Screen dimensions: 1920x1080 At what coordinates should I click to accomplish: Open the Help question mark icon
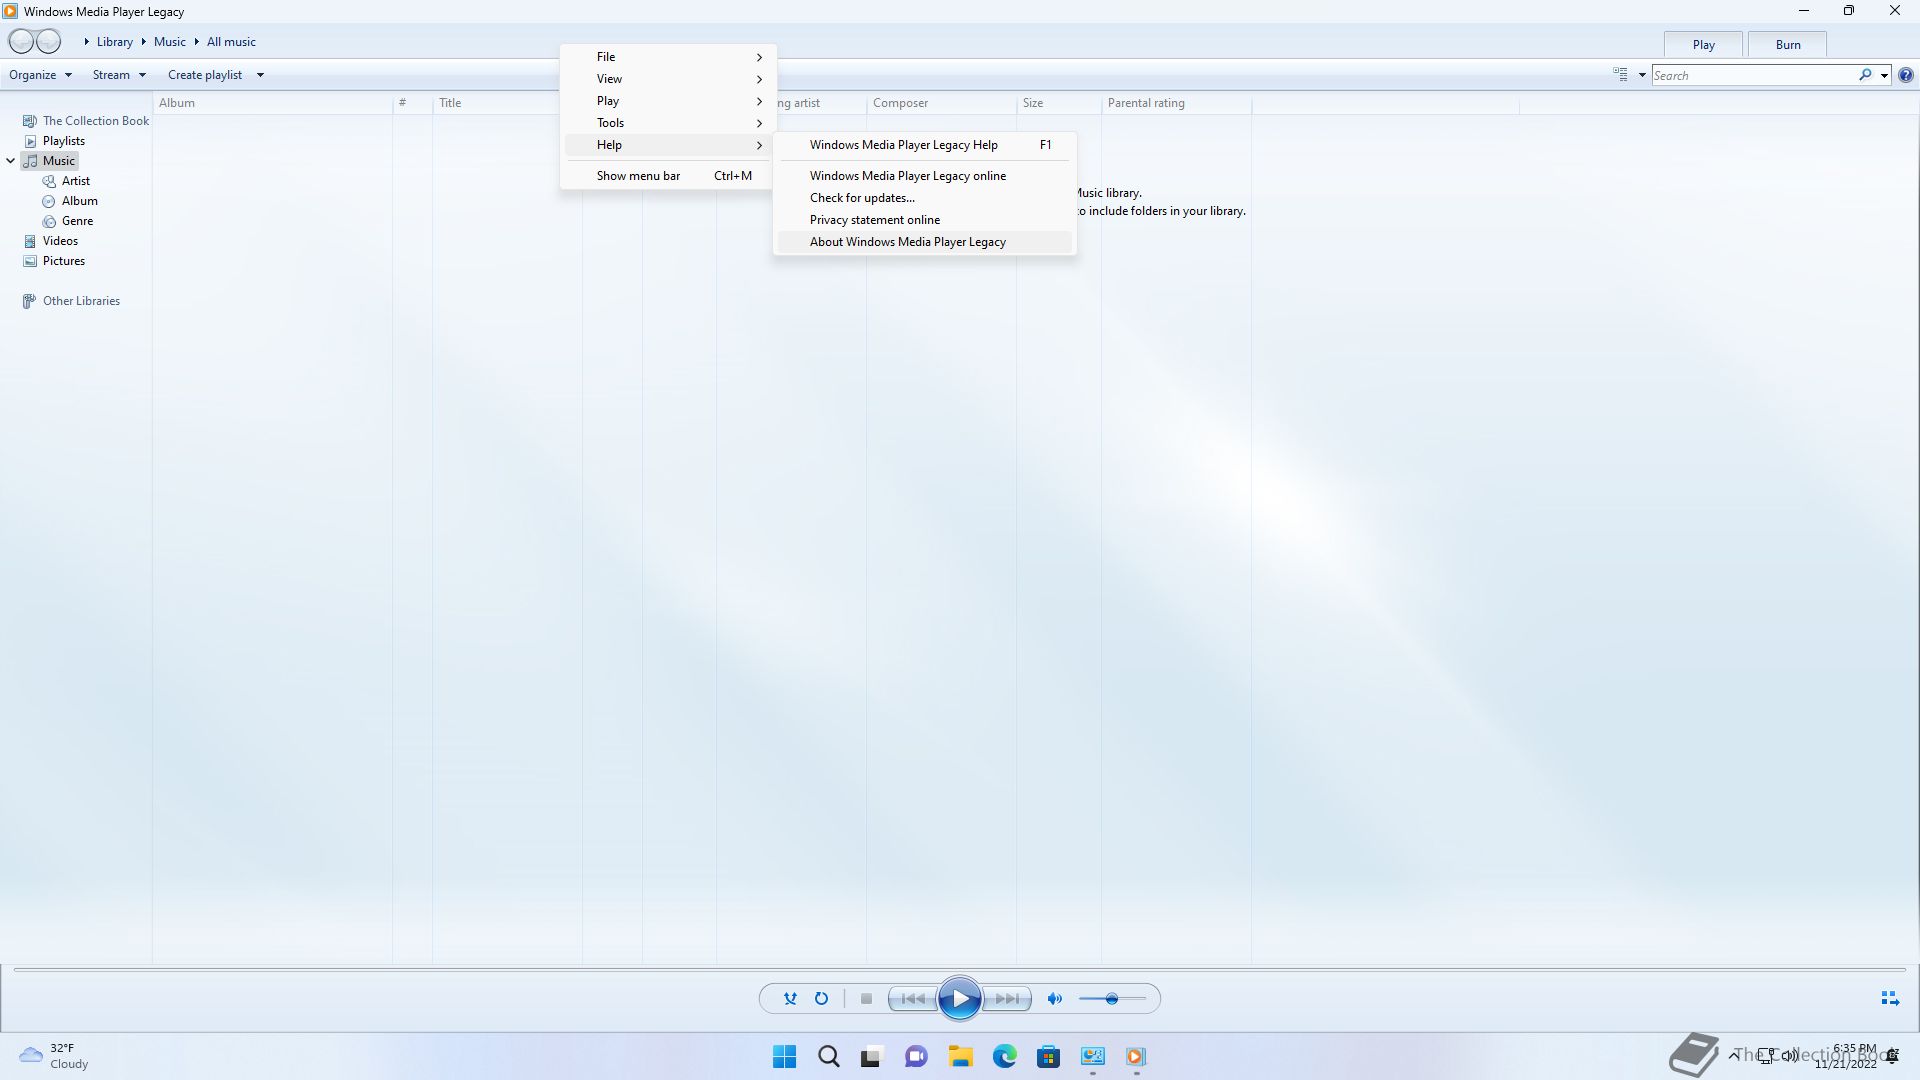pyautogui.click(x=1906, y=75)
